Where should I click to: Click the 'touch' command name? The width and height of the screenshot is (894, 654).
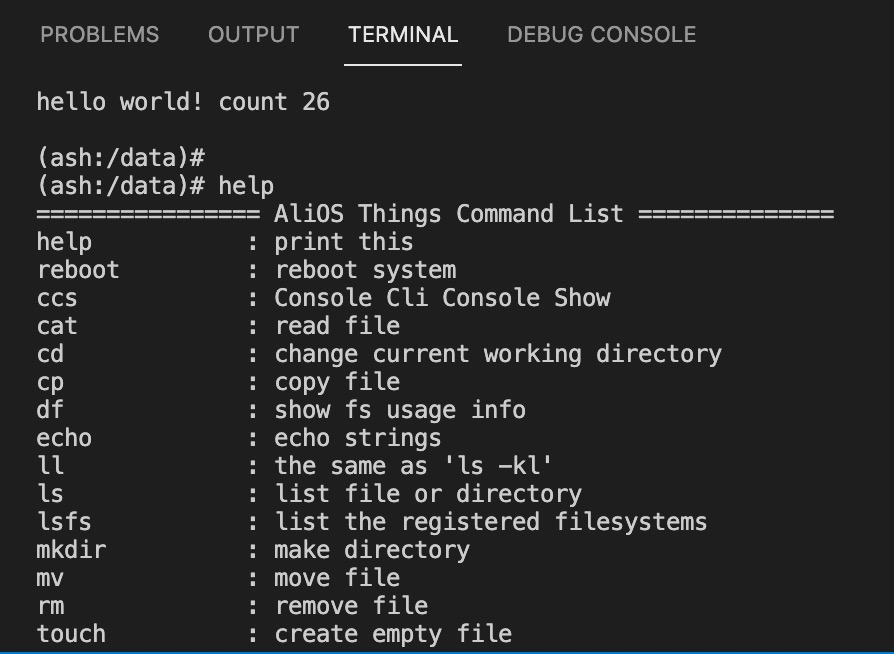71,634
